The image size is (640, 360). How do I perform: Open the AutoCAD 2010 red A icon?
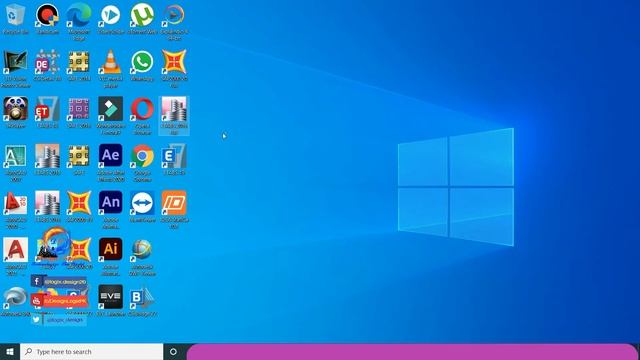click(16, 203)
